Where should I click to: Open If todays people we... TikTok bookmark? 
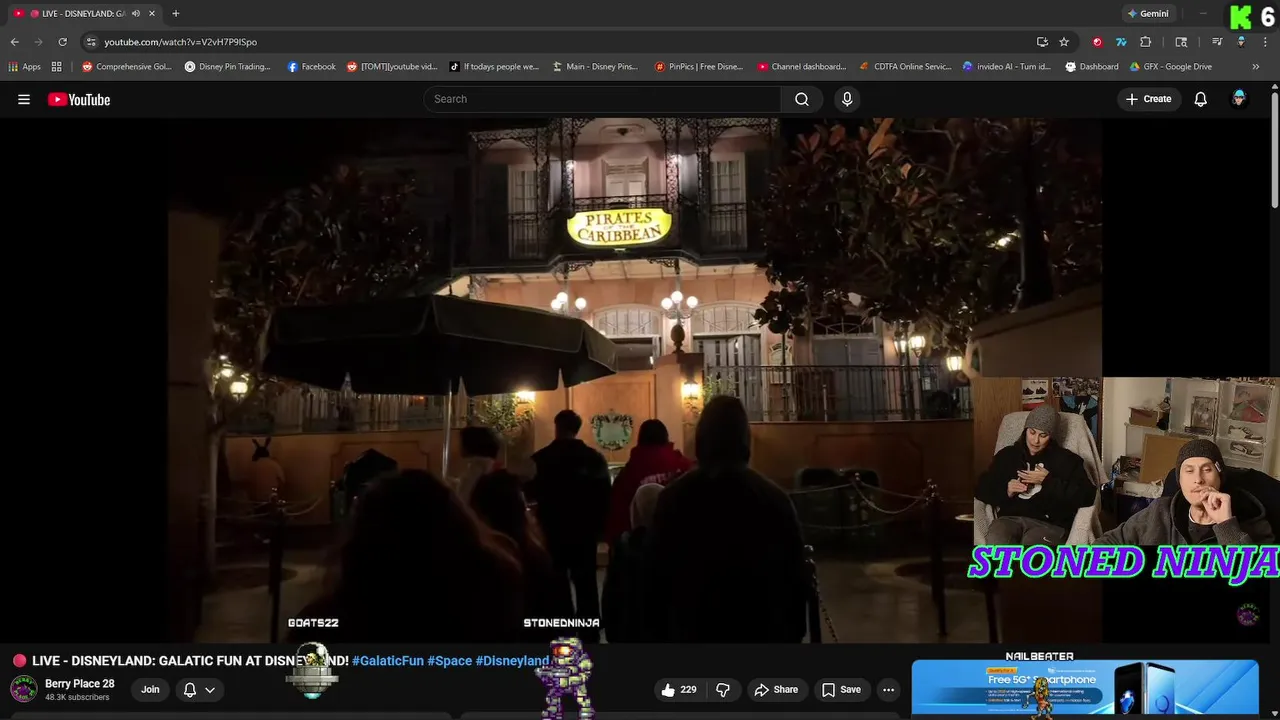tap(494, 67)
